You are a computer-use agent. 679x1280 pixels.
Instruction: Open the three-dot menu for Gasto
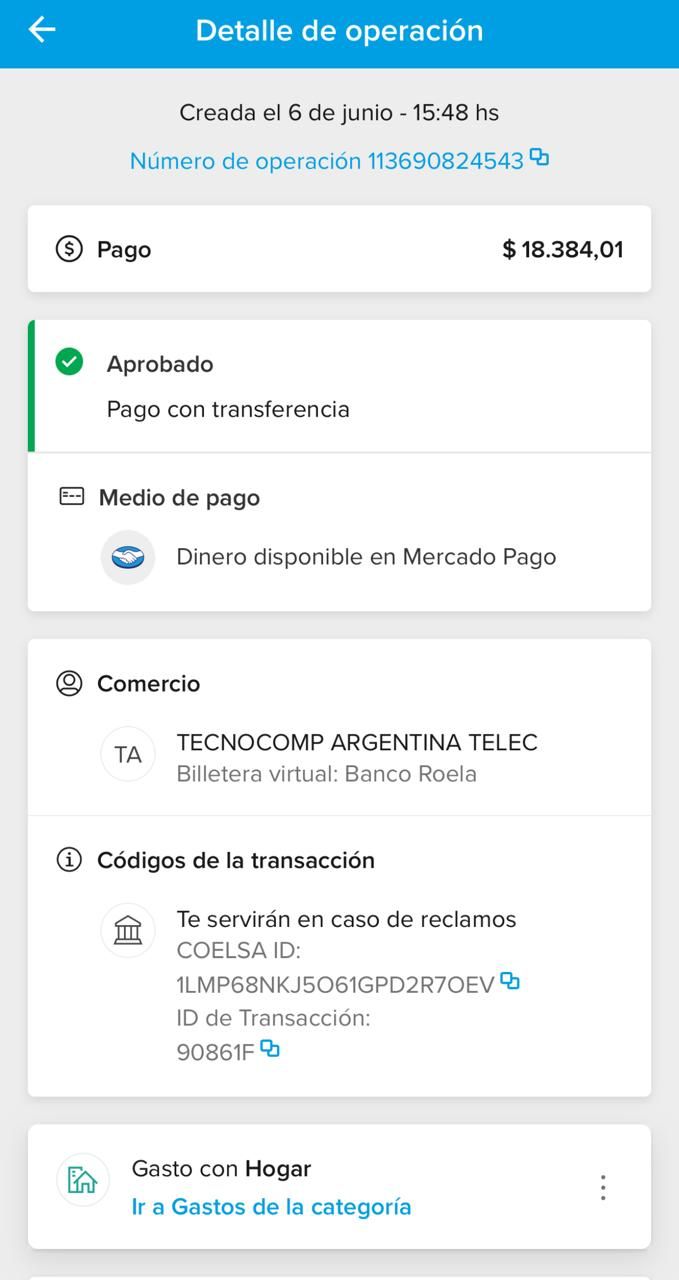point(603,1187)
